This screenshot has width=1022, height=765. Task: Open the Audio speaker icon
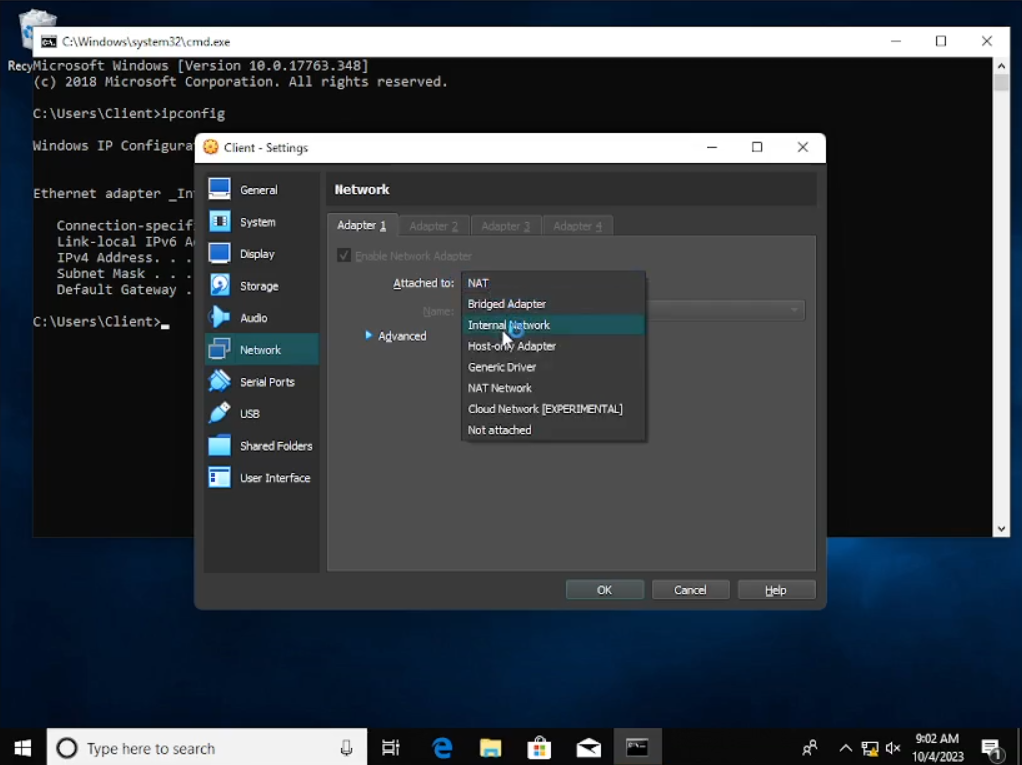pos(219,317)
